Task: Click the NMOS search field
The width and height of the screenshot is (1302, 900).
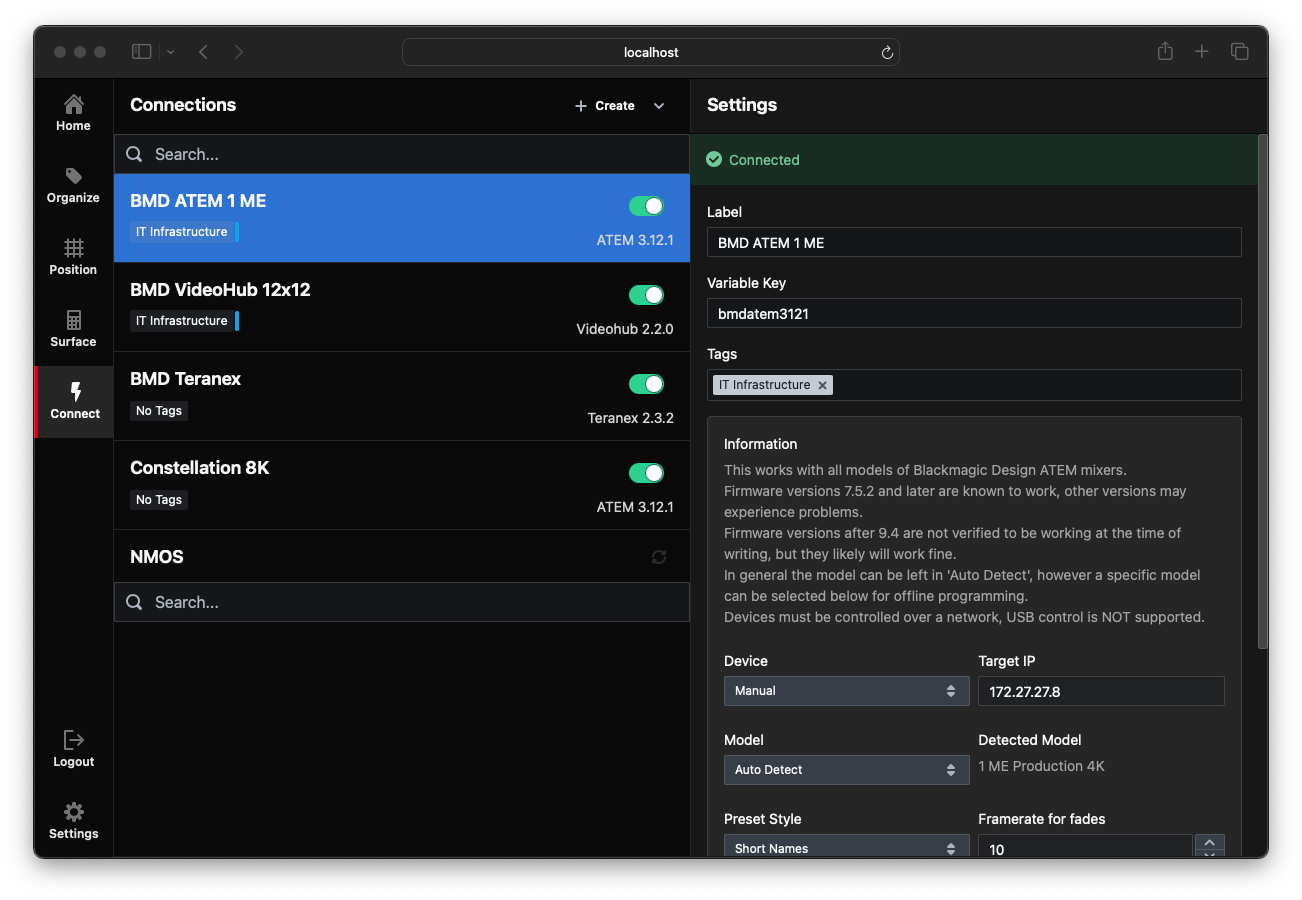Action: click(402, 602)
